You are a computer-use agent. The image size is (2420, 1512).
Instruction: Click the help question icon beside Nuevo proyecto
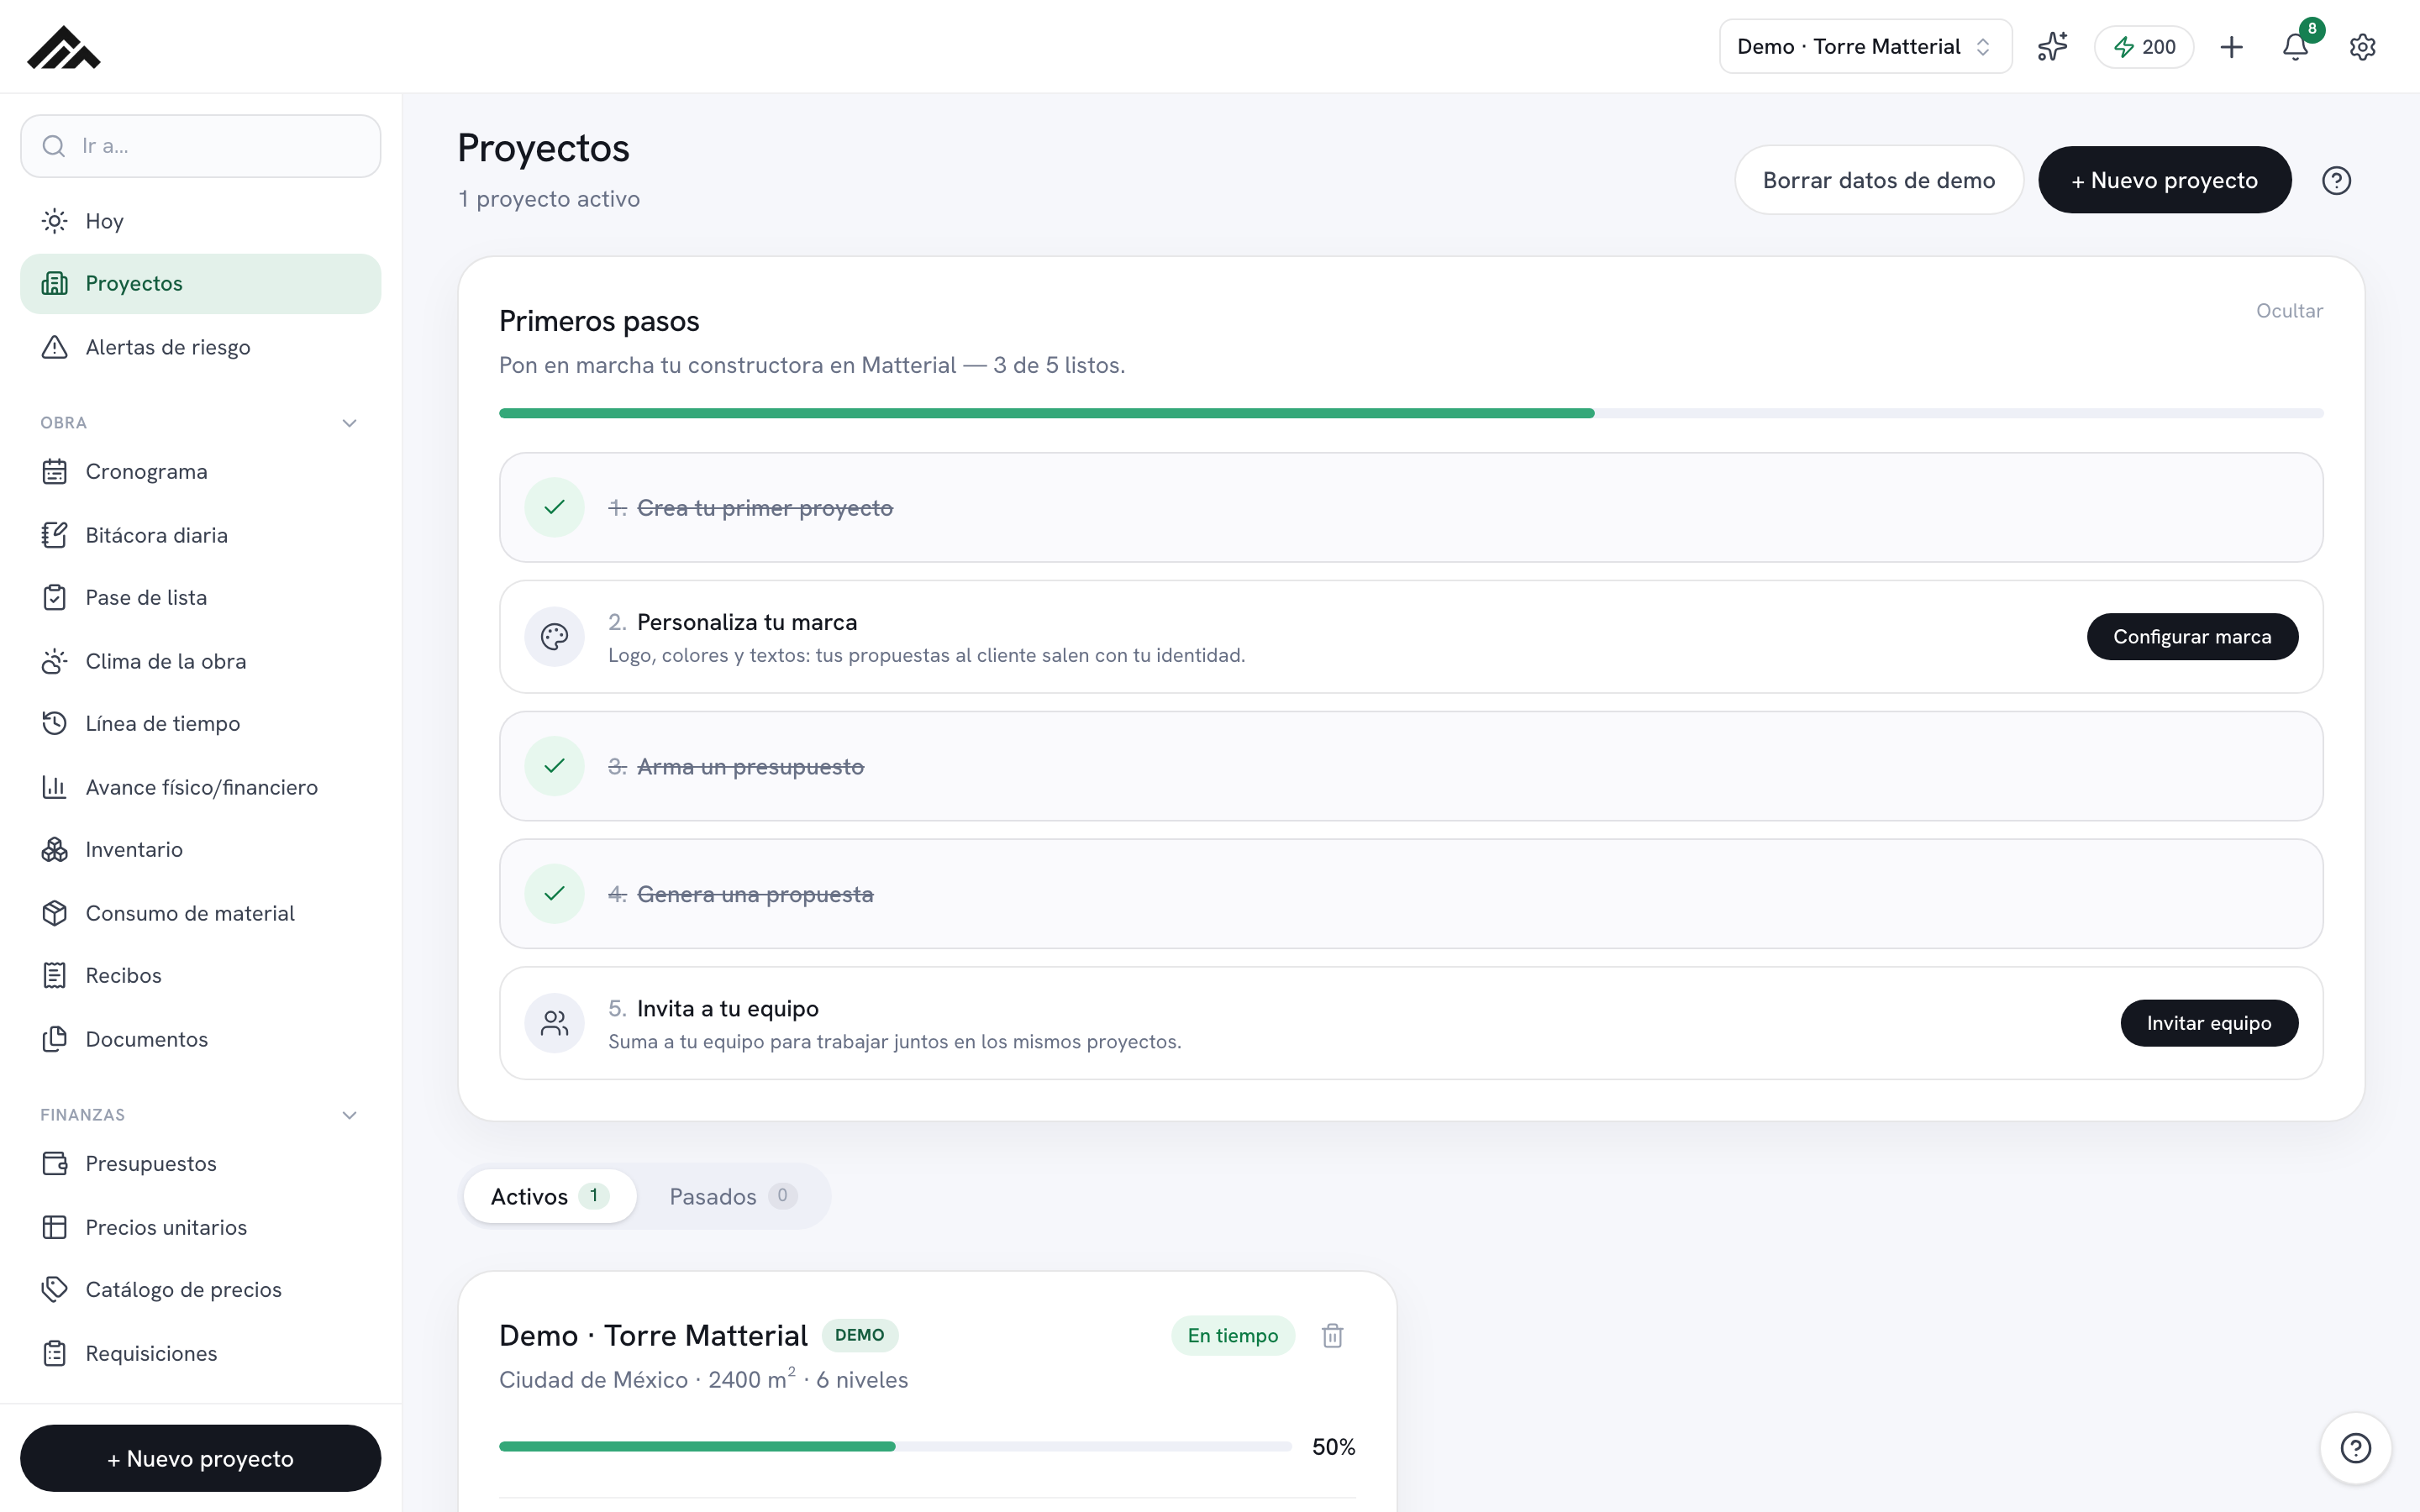[x=2336, y=180]
